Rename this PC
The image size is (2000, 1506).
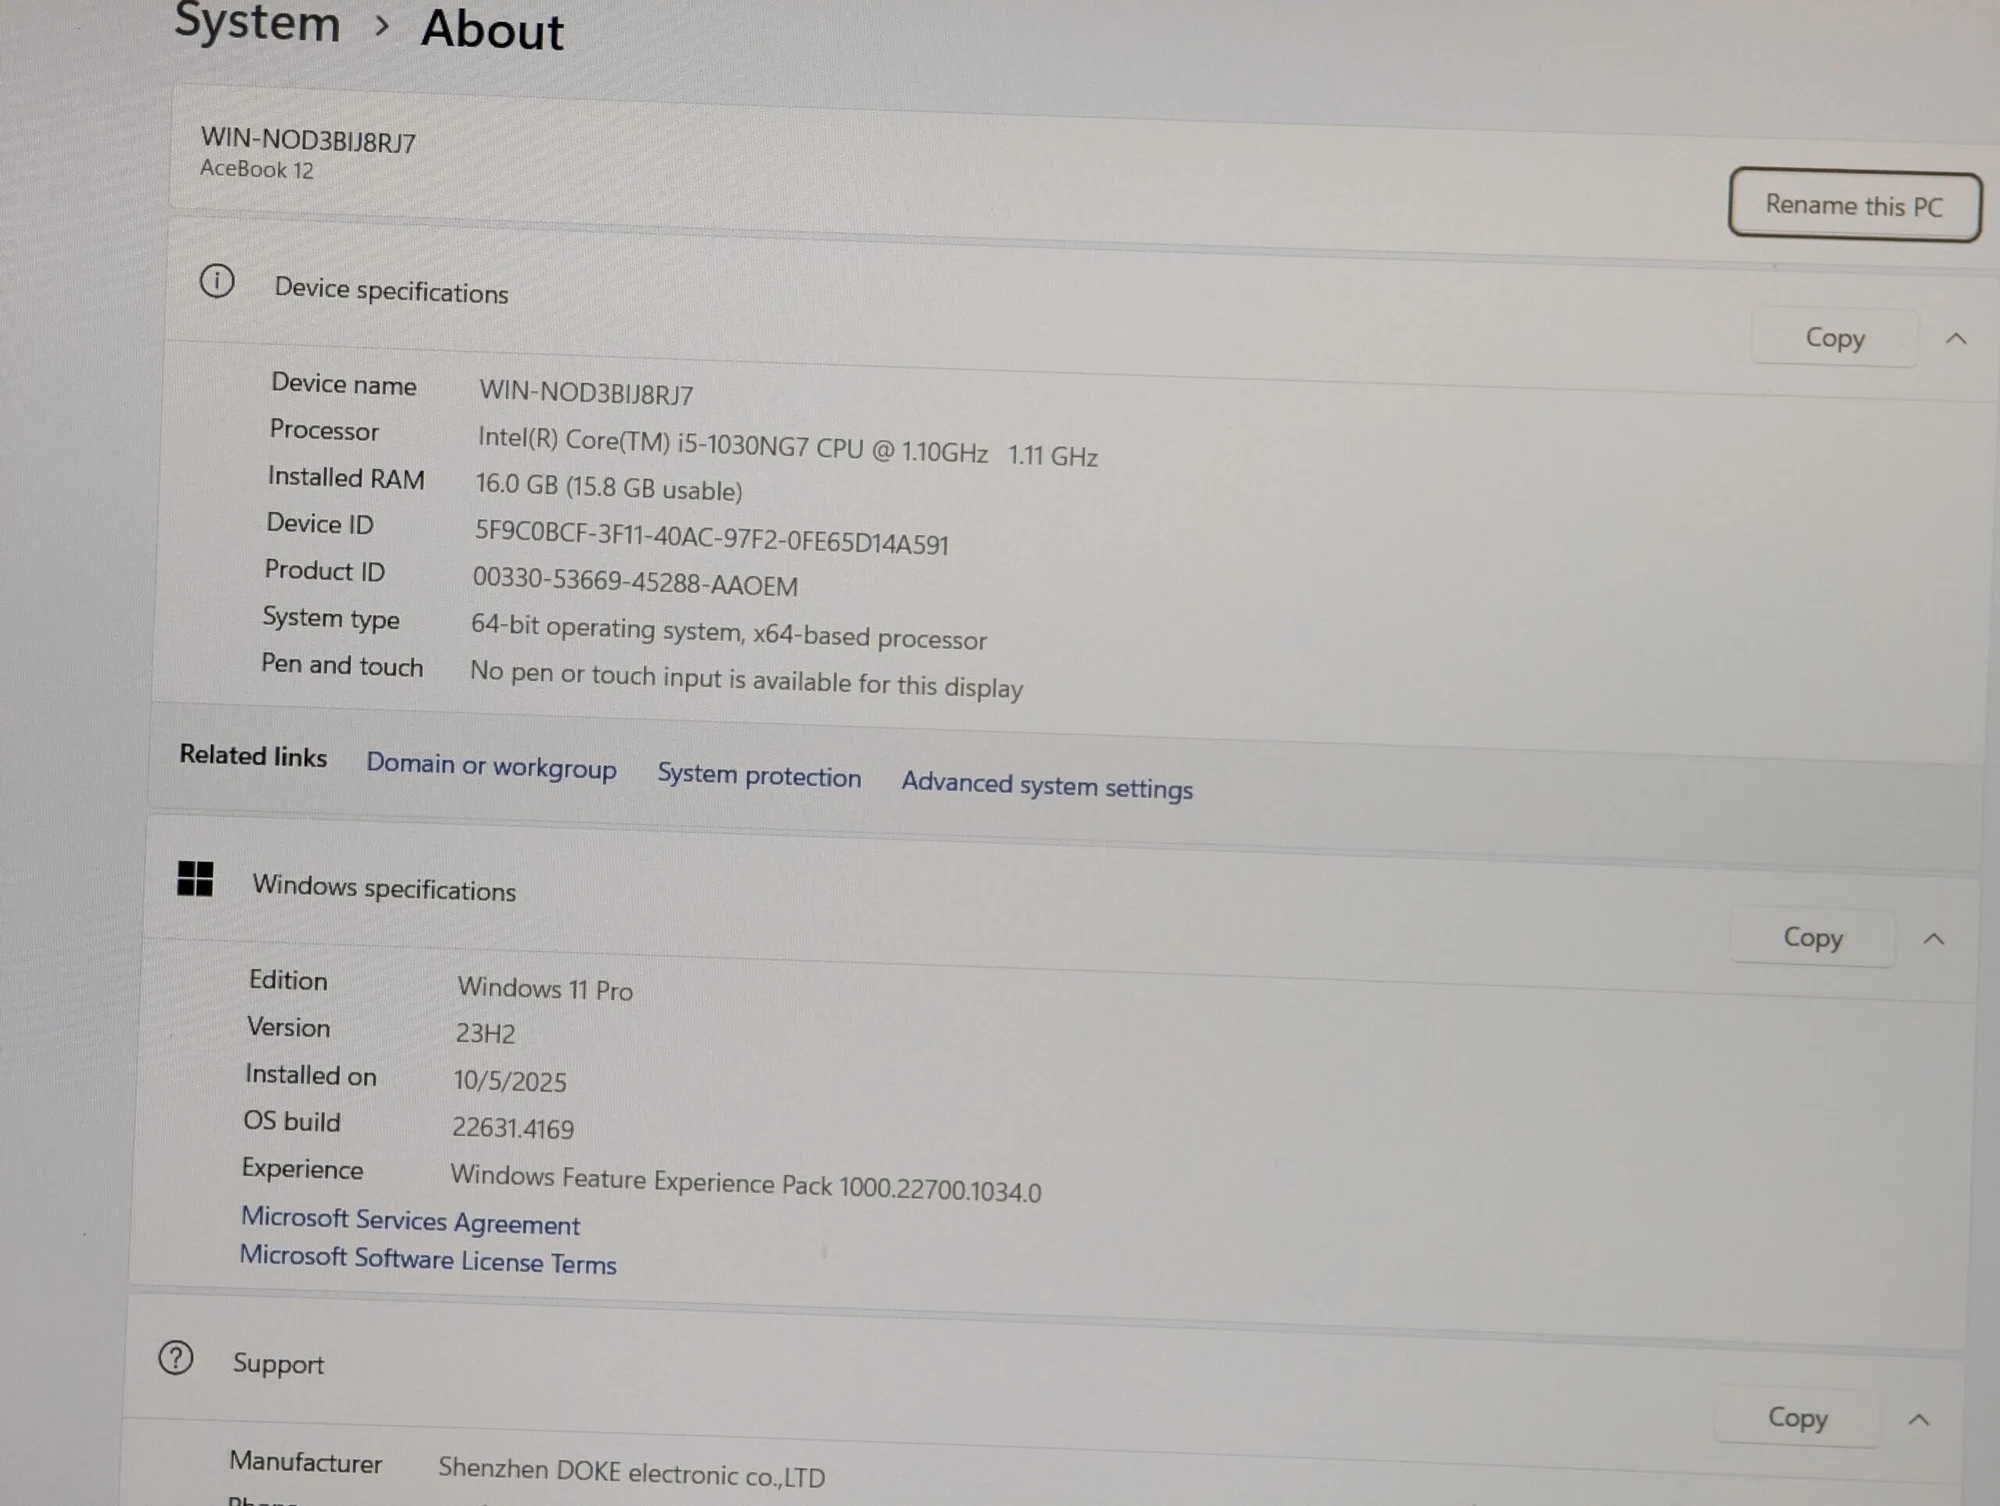(1854, 205)
